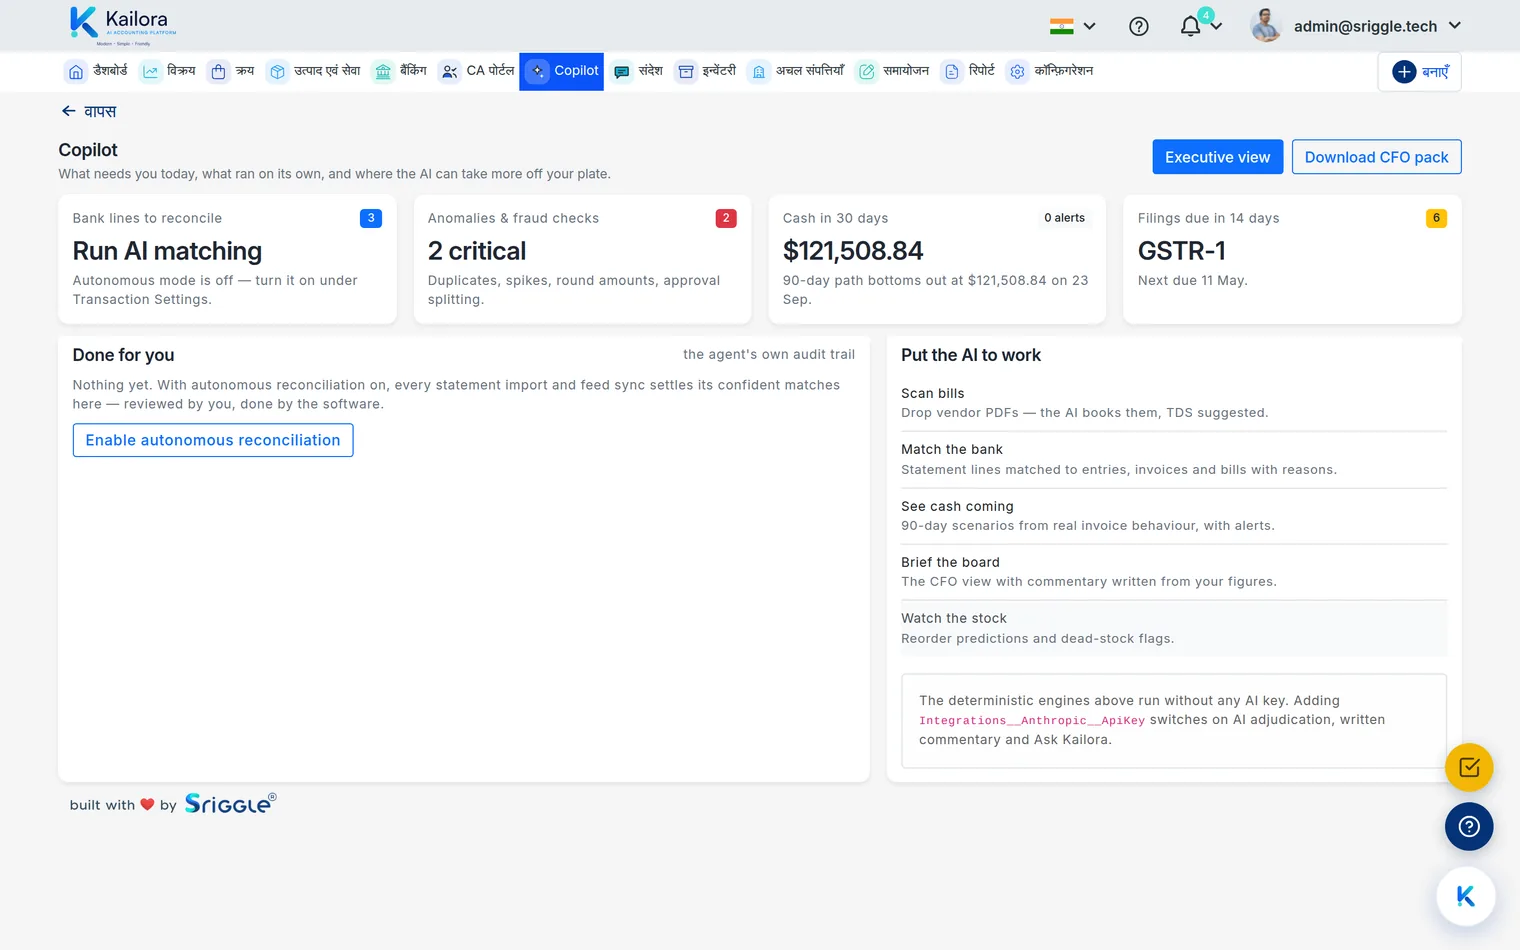Click the Kailora logo in header

pos(123,25)
